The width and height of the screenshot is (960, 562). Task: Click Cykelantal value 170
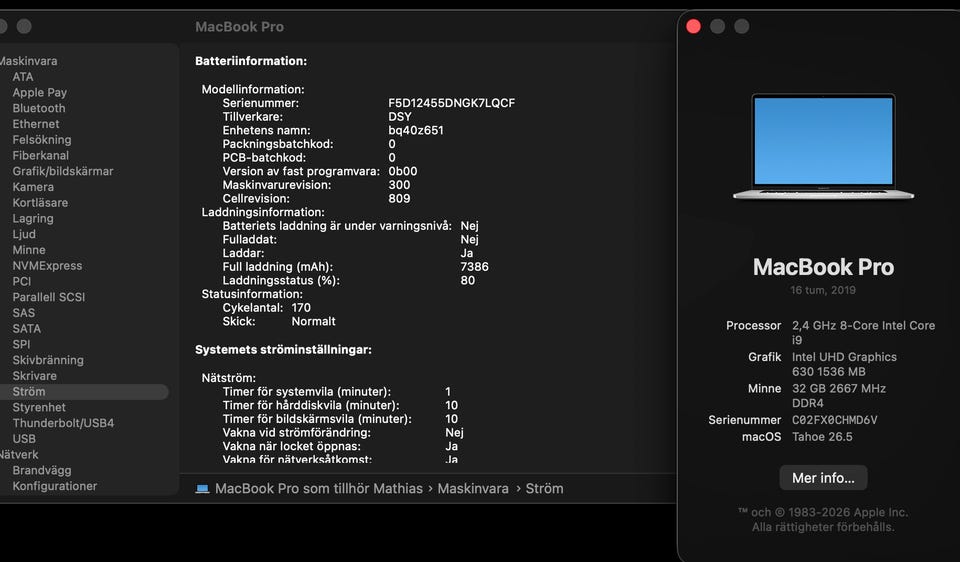(301, 308)
